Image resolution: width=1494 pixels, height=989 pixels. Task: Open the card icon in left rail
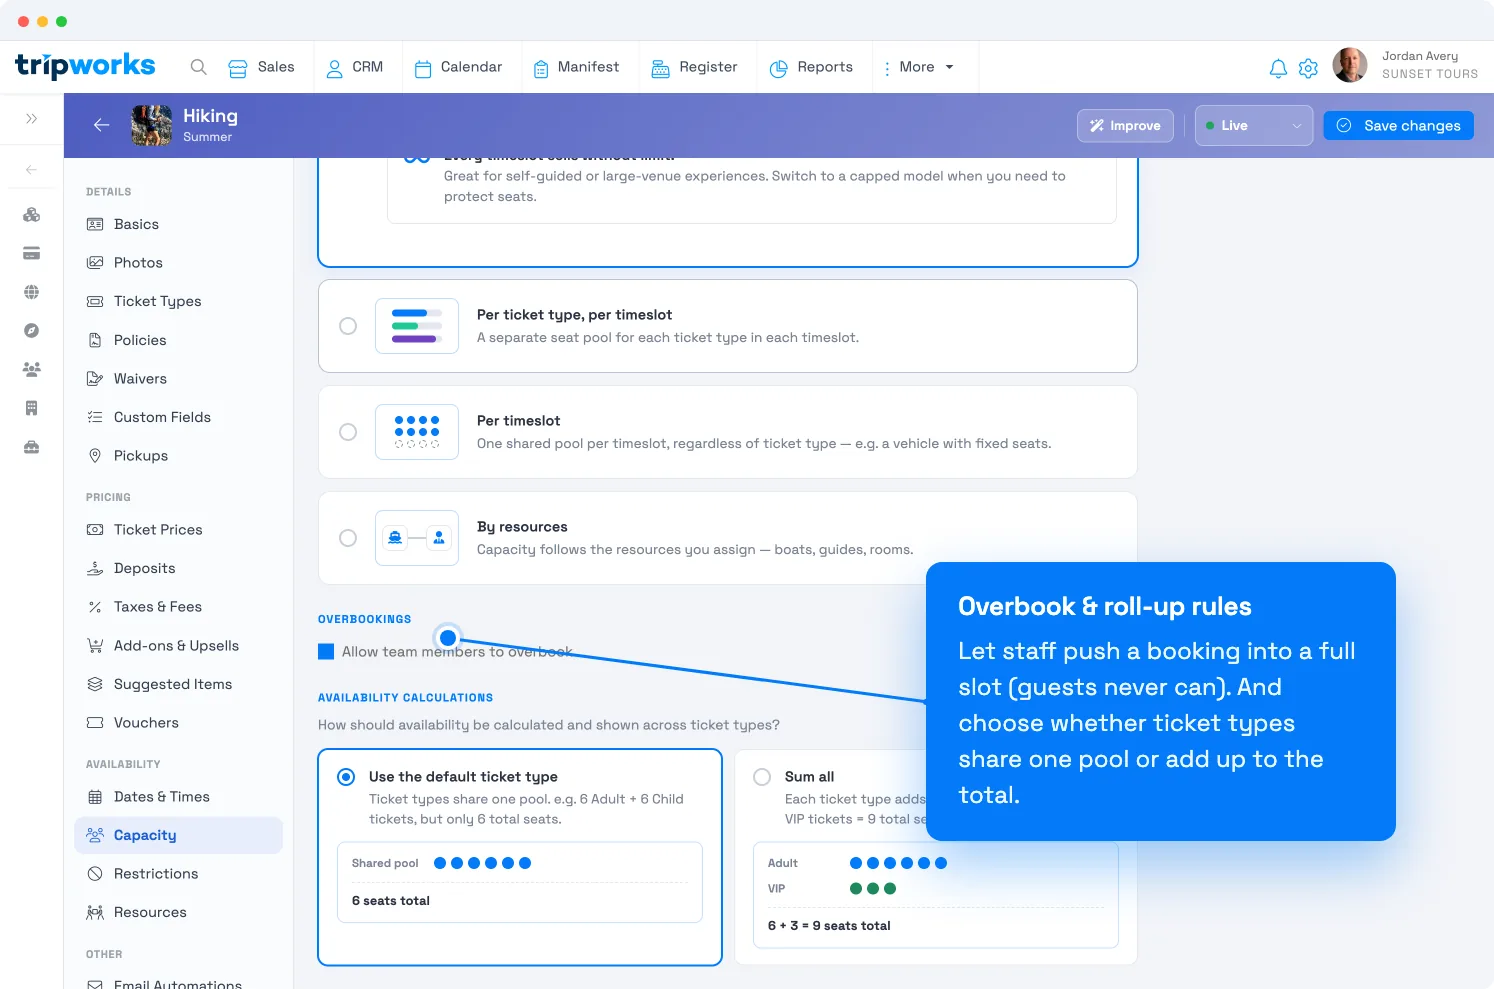click(32, 253)
